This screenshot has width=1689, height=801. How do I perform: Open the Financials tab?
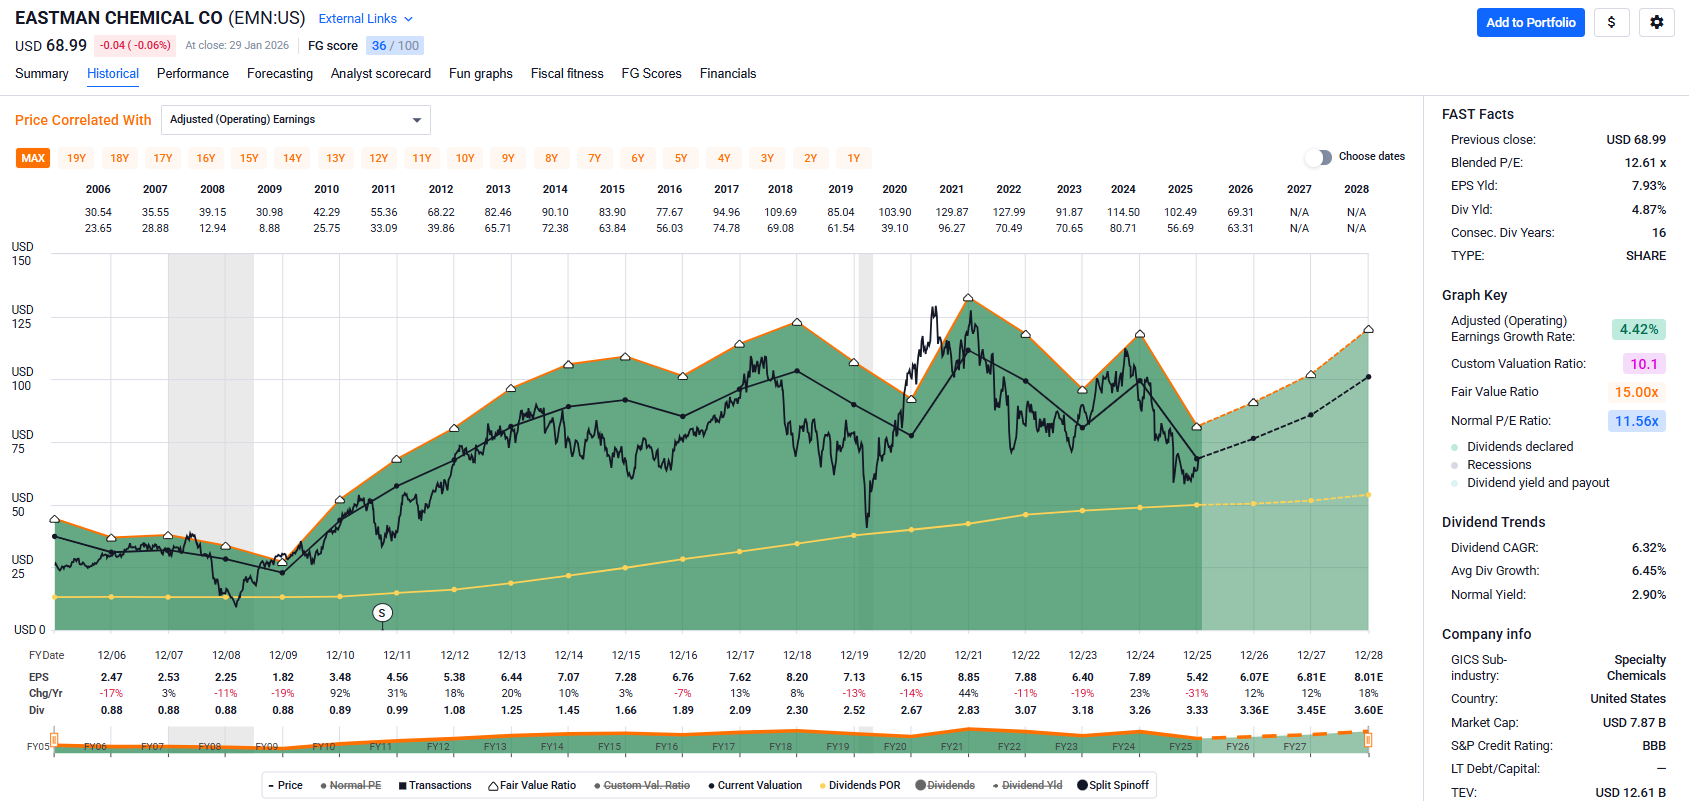tap(727, 74)
